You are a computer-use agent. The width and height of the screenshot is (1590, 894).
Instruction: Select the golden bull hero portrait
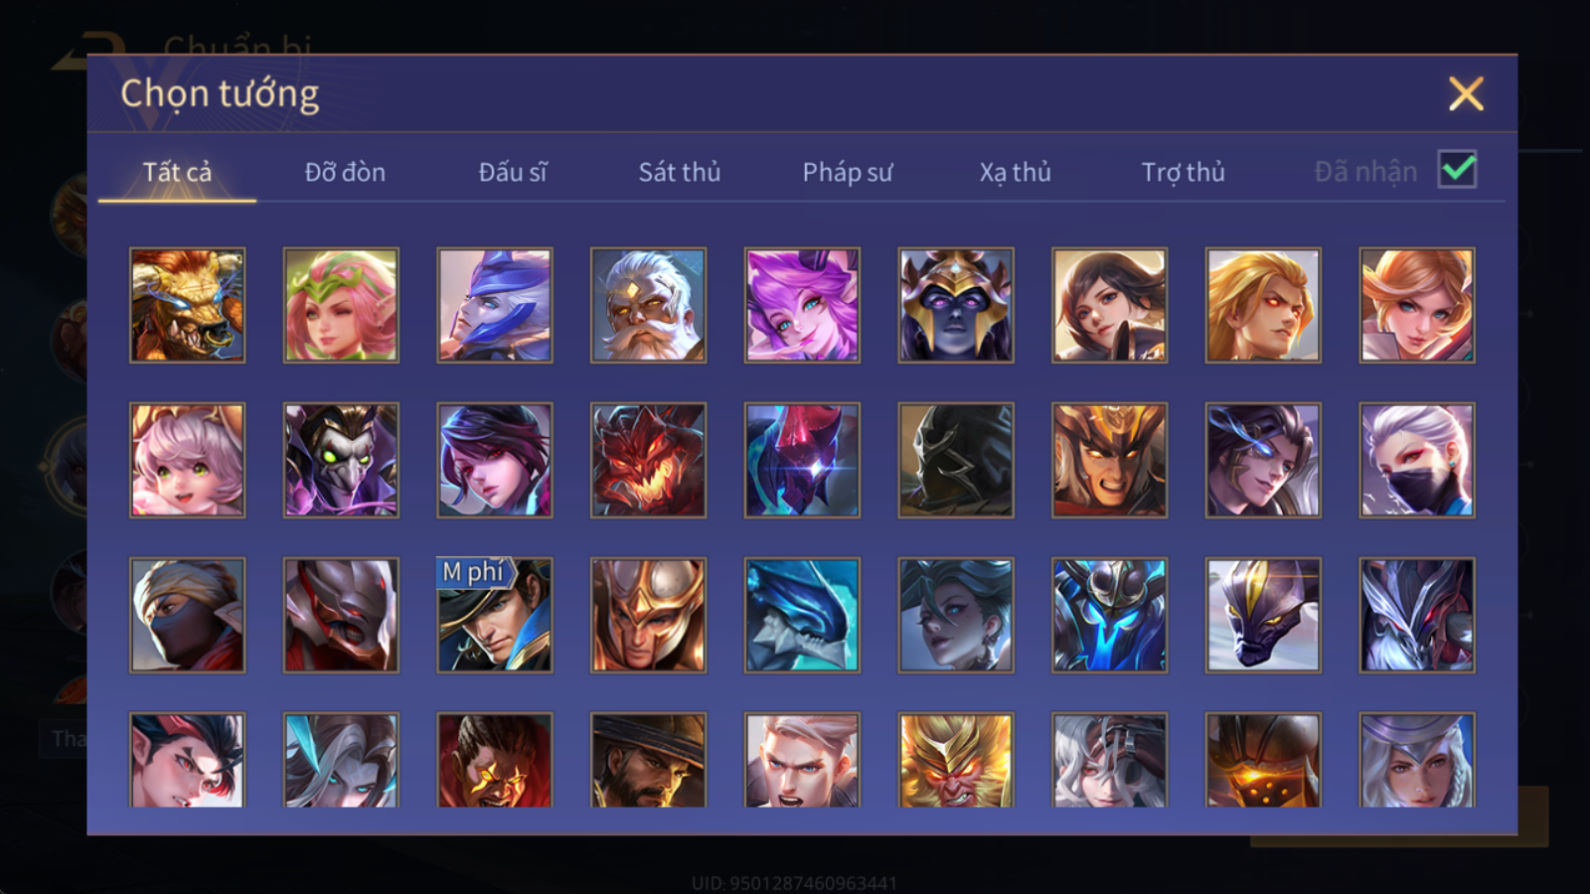[x=187, y=305]
